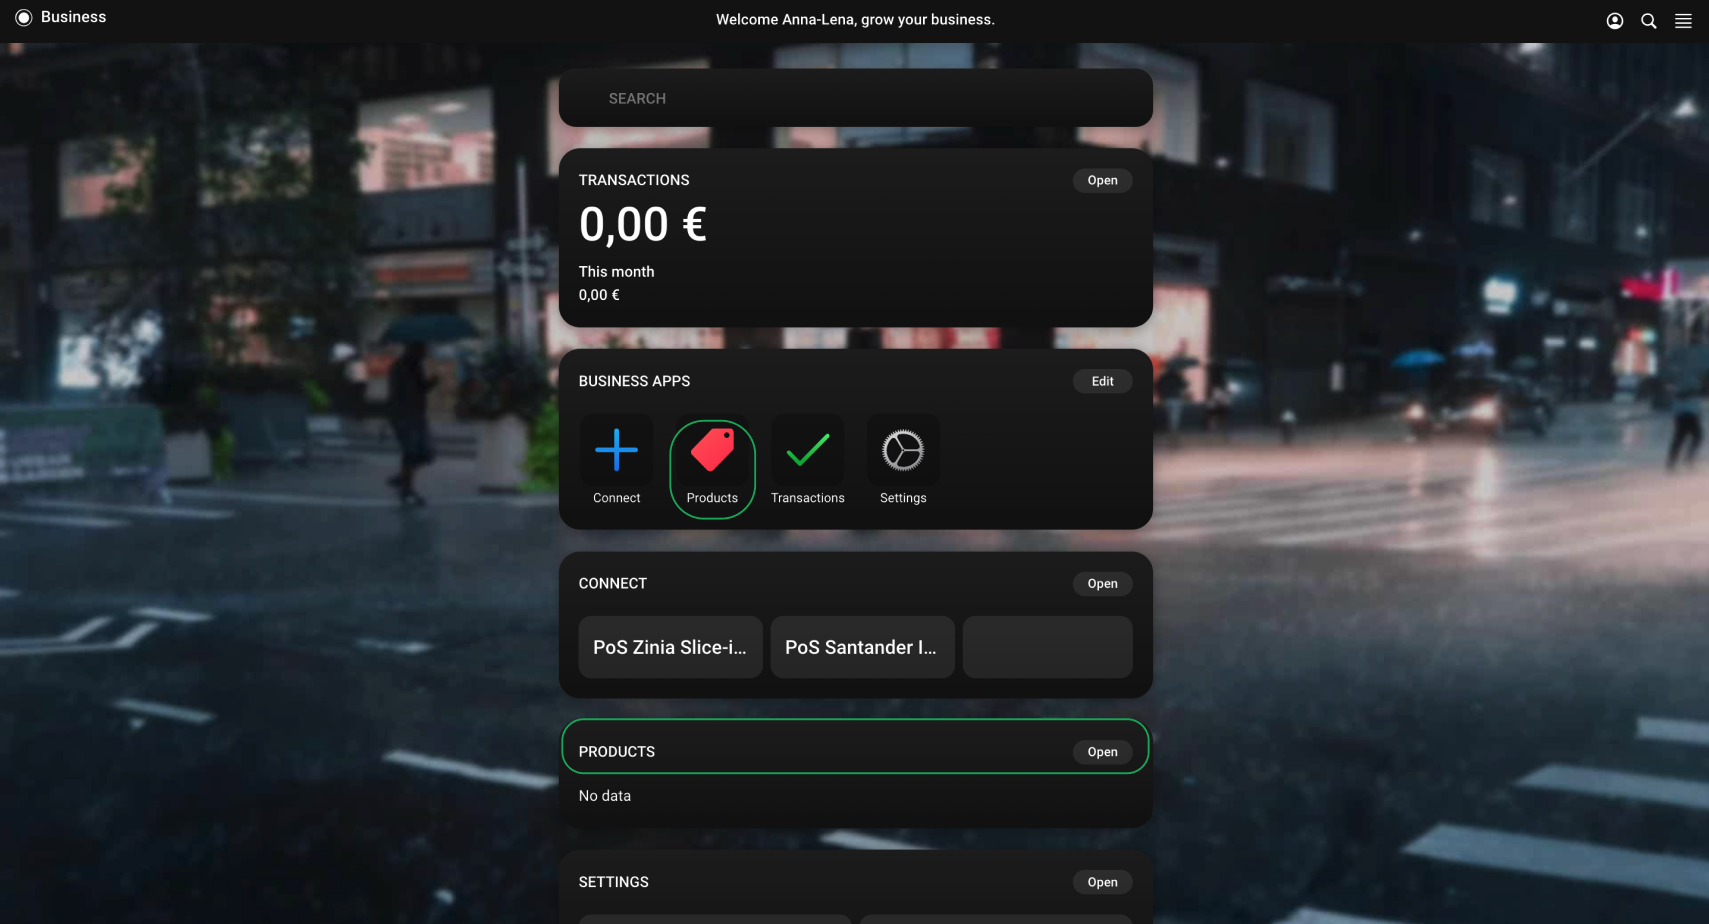Click the user account icon in header
The width and height of the screenshot is (1709, 924).
(1615, 21)
